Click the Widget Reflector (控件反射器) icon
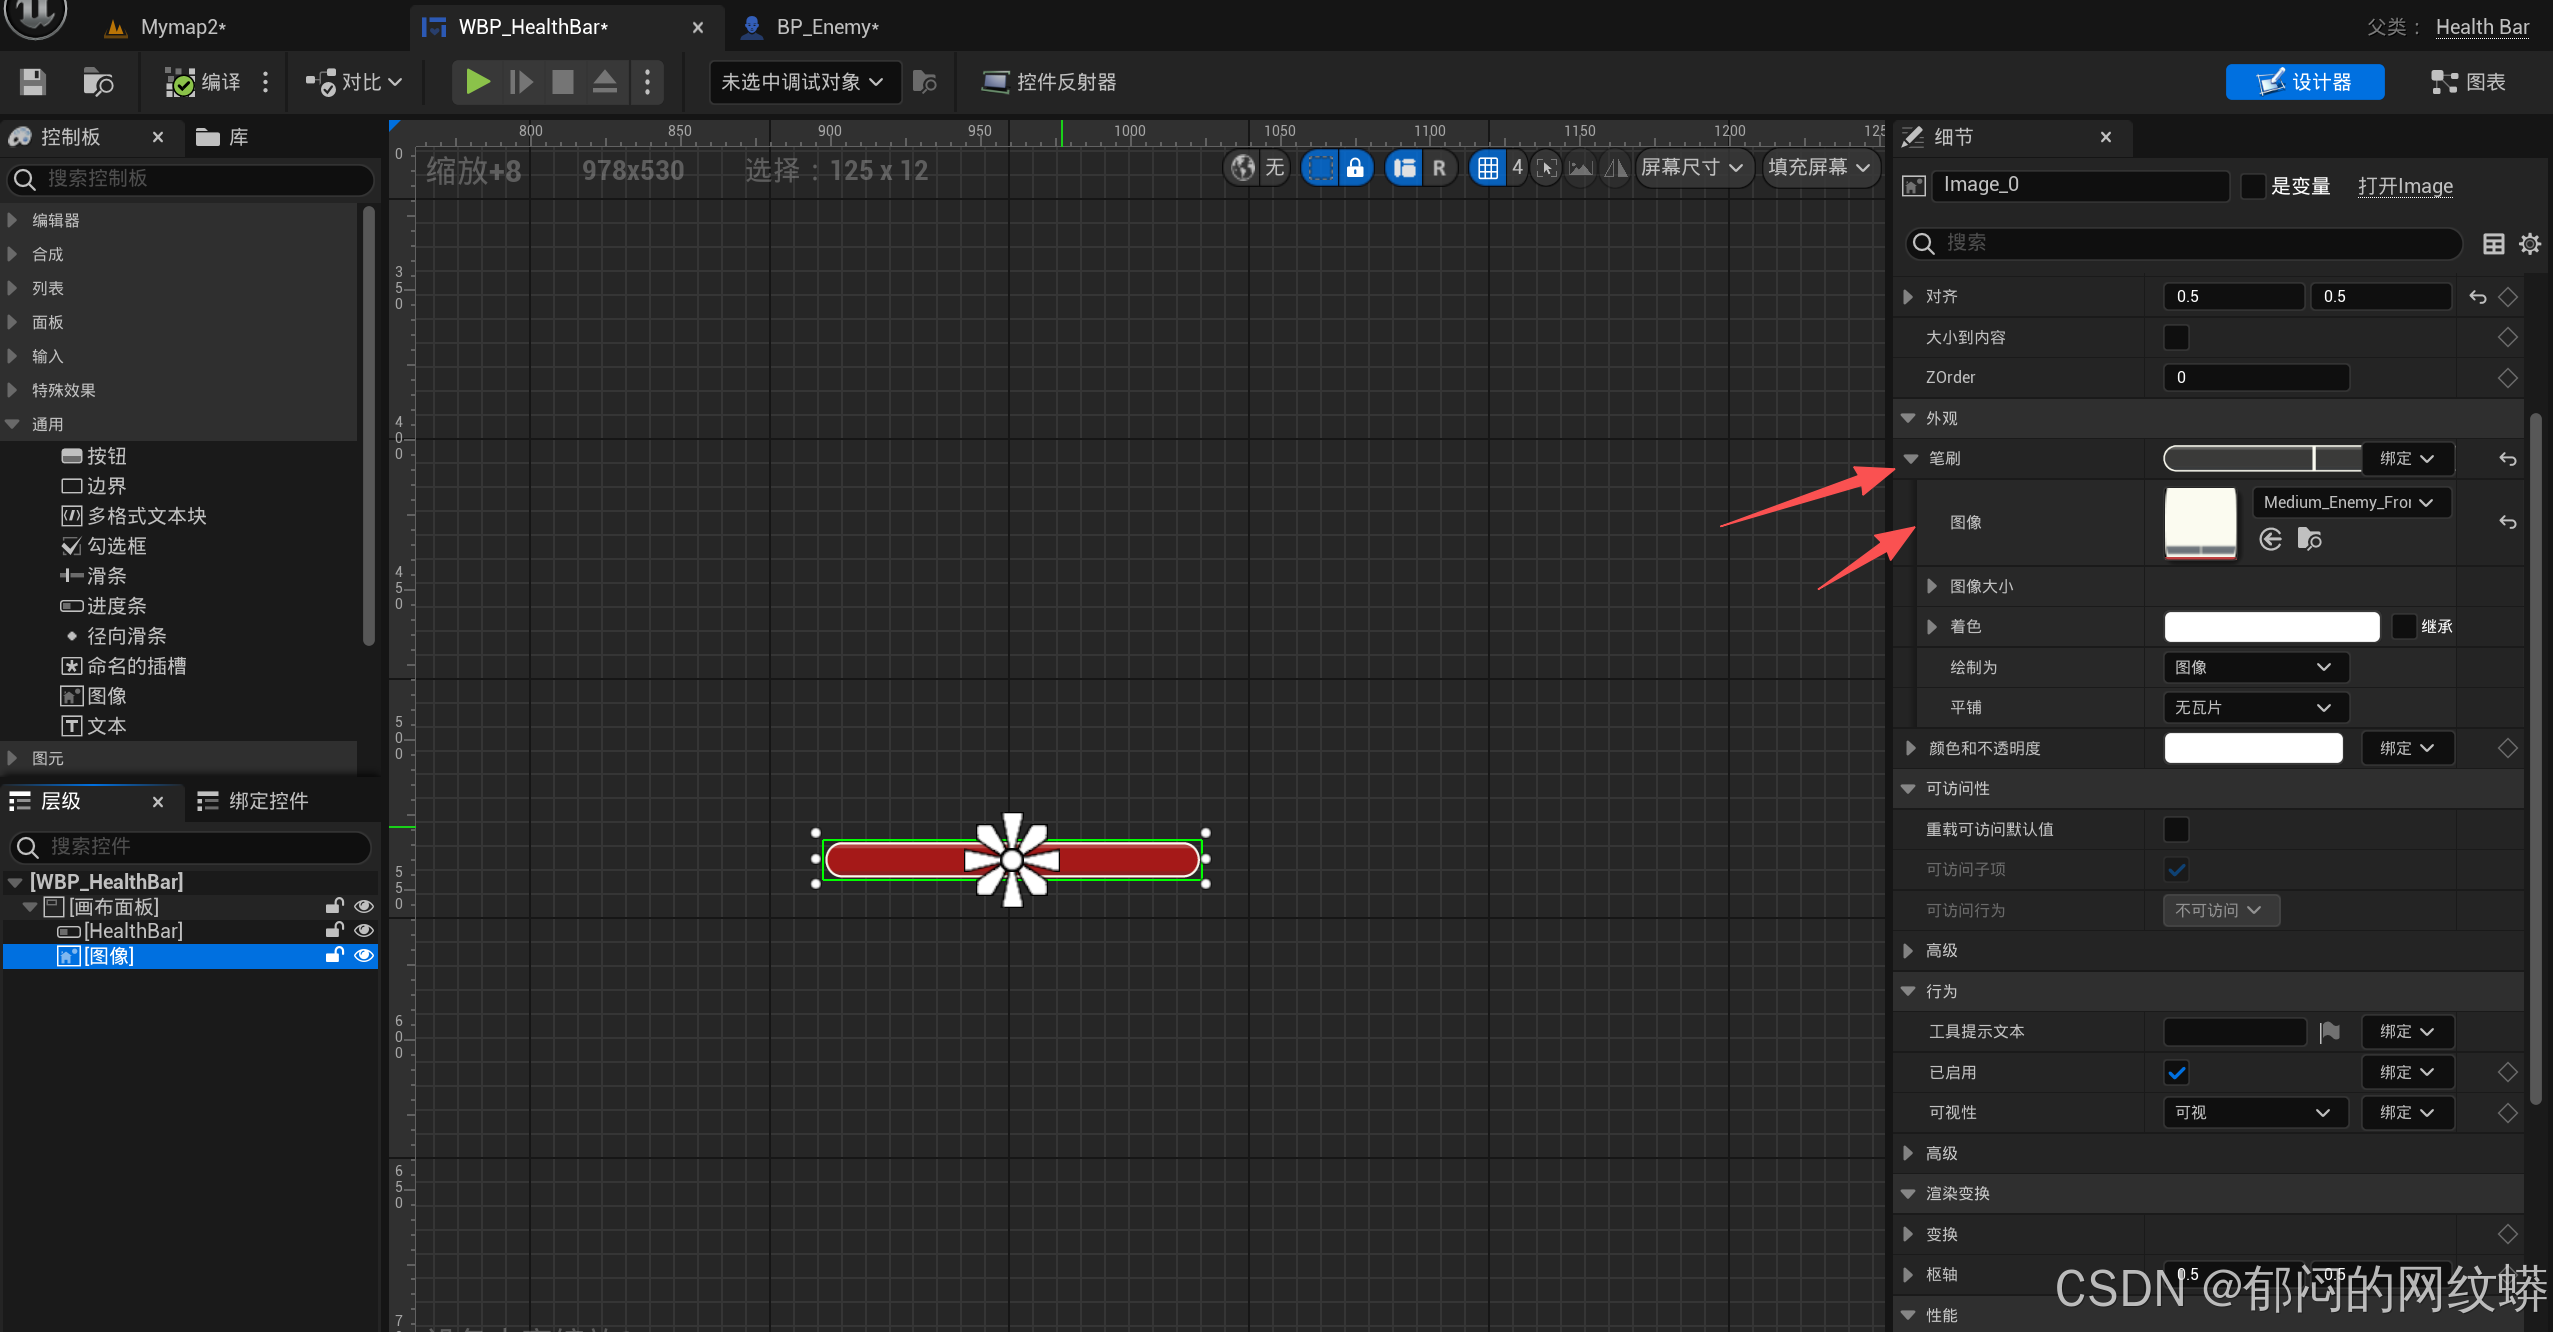 (x=994, y=82)
